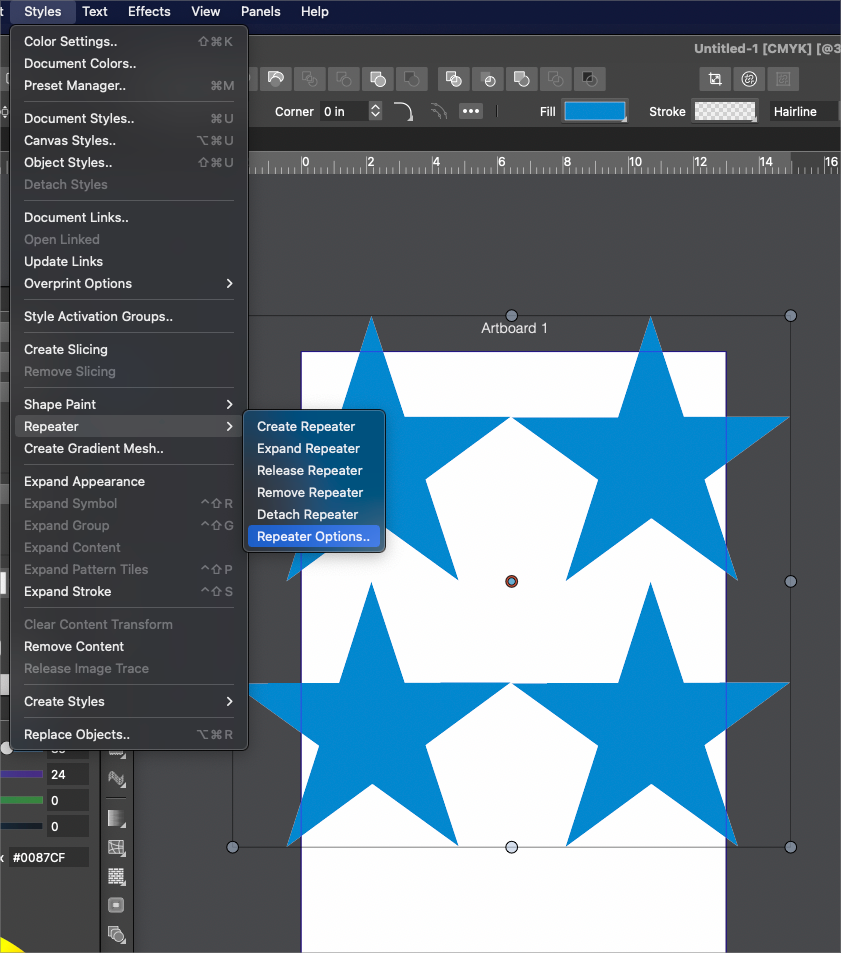Click the rounded square tool icon
841x953 pixels.
click(x=117, y=906)
